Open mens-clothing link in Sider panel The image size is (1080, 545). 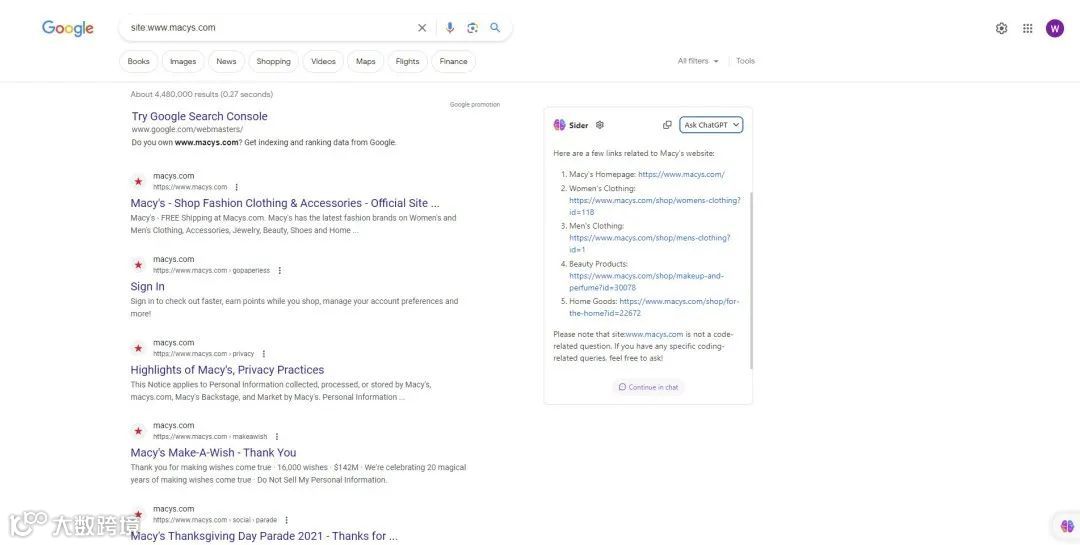pos(650,243)
